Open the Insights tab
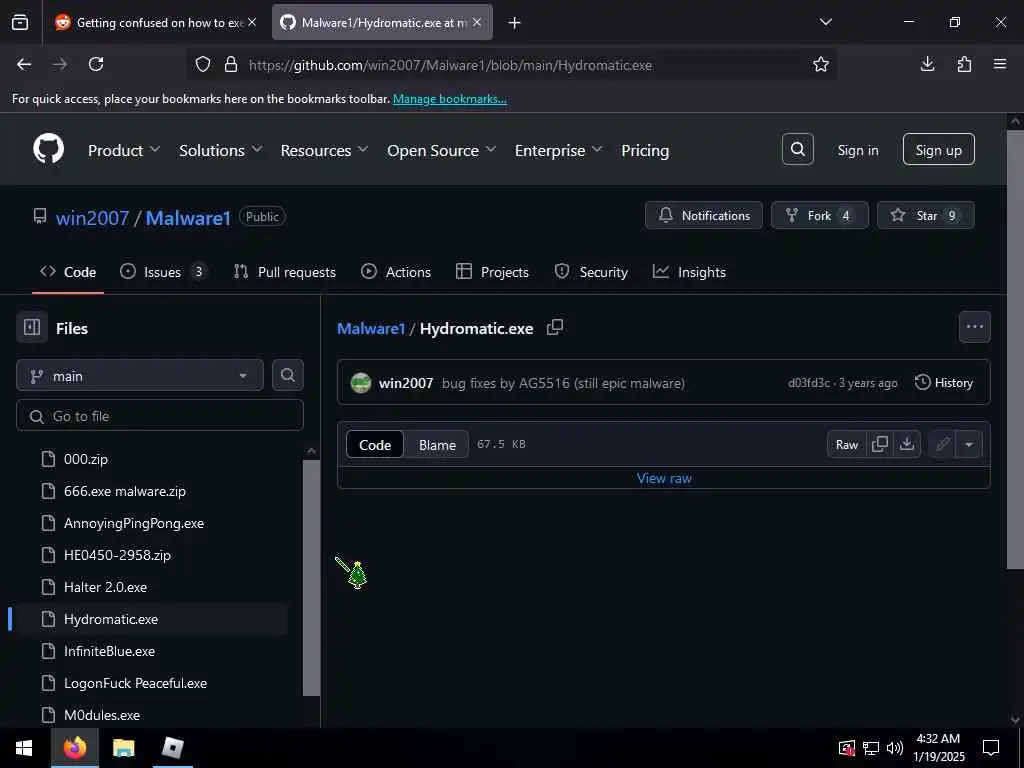The width and height of the screenshot is (1024, 768). click(x=689, y=272)
